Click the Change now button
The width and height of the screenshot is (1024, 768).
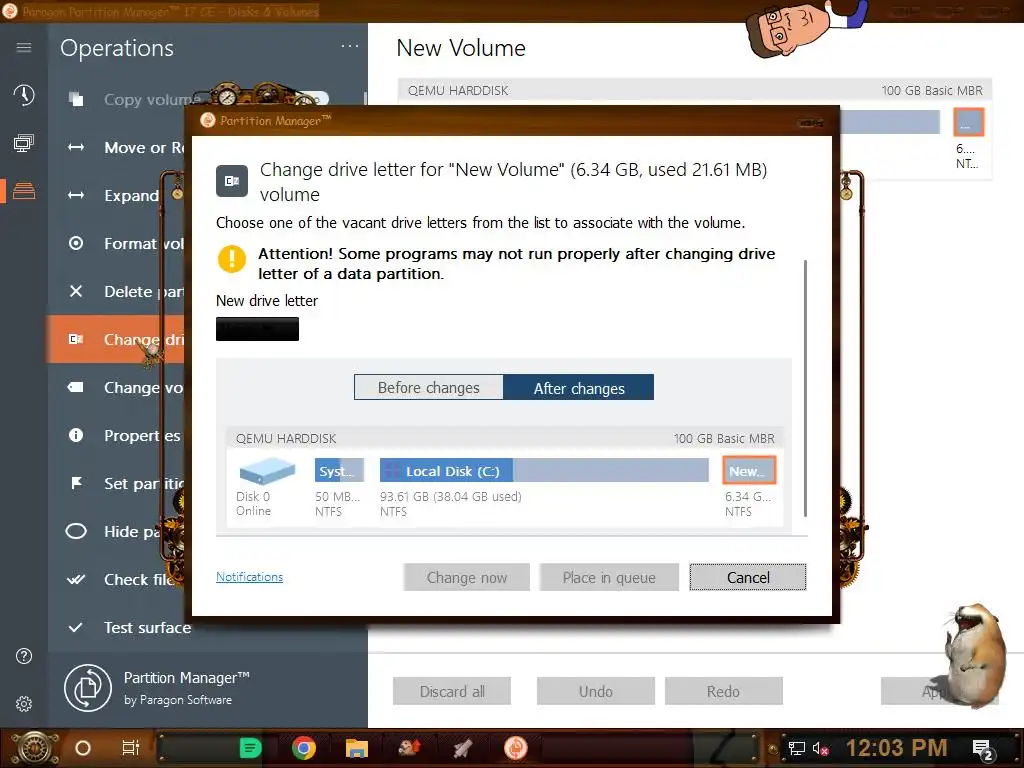point(466,577)
